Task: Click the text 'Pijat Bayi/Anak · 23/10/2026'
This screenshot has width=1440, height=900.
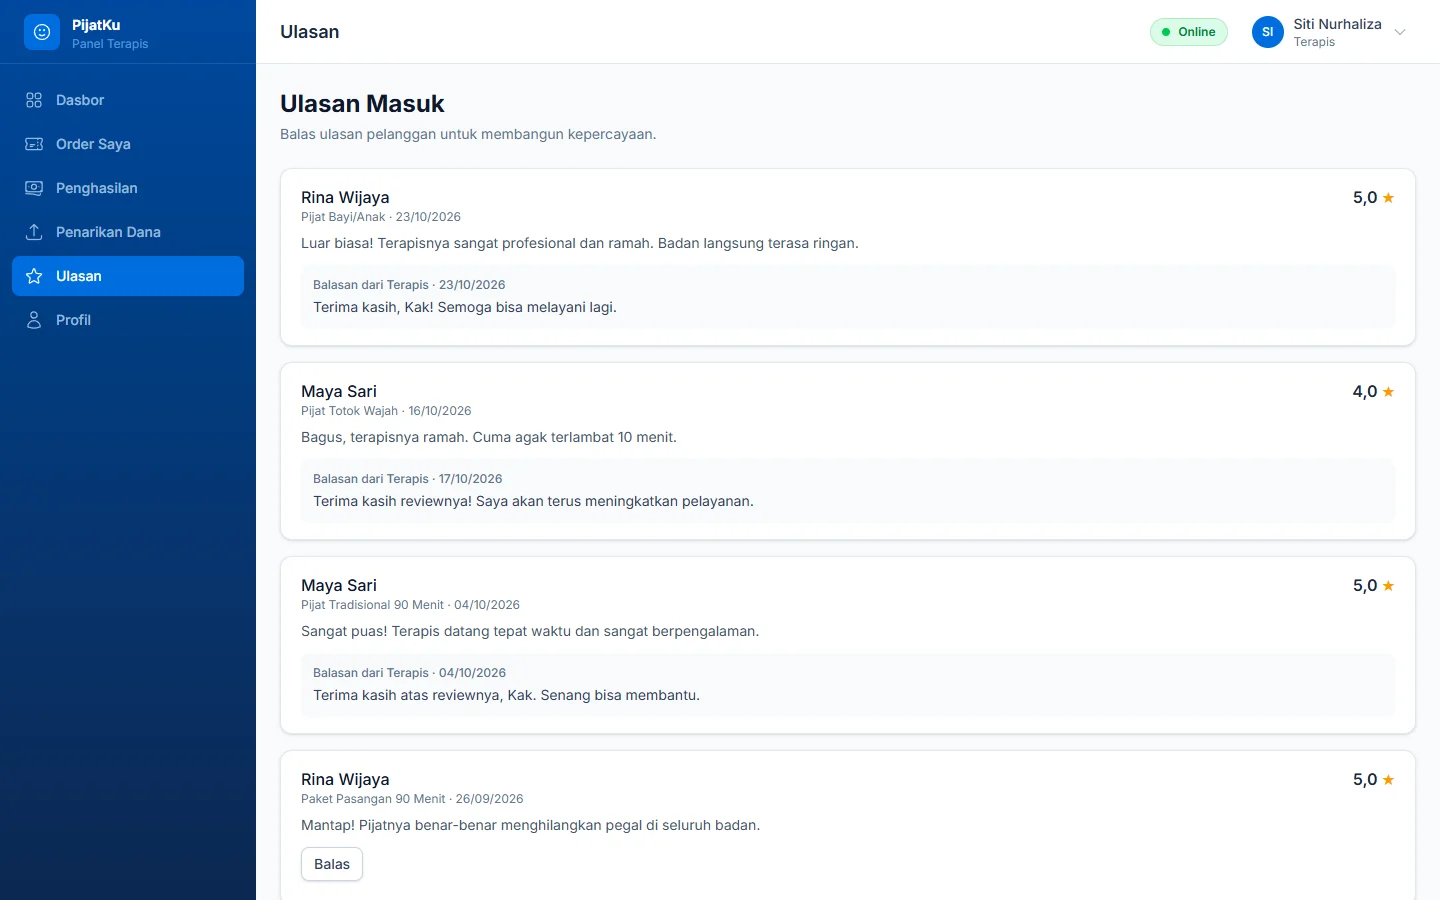Action: pyautogui.click(x=381, y=217)
